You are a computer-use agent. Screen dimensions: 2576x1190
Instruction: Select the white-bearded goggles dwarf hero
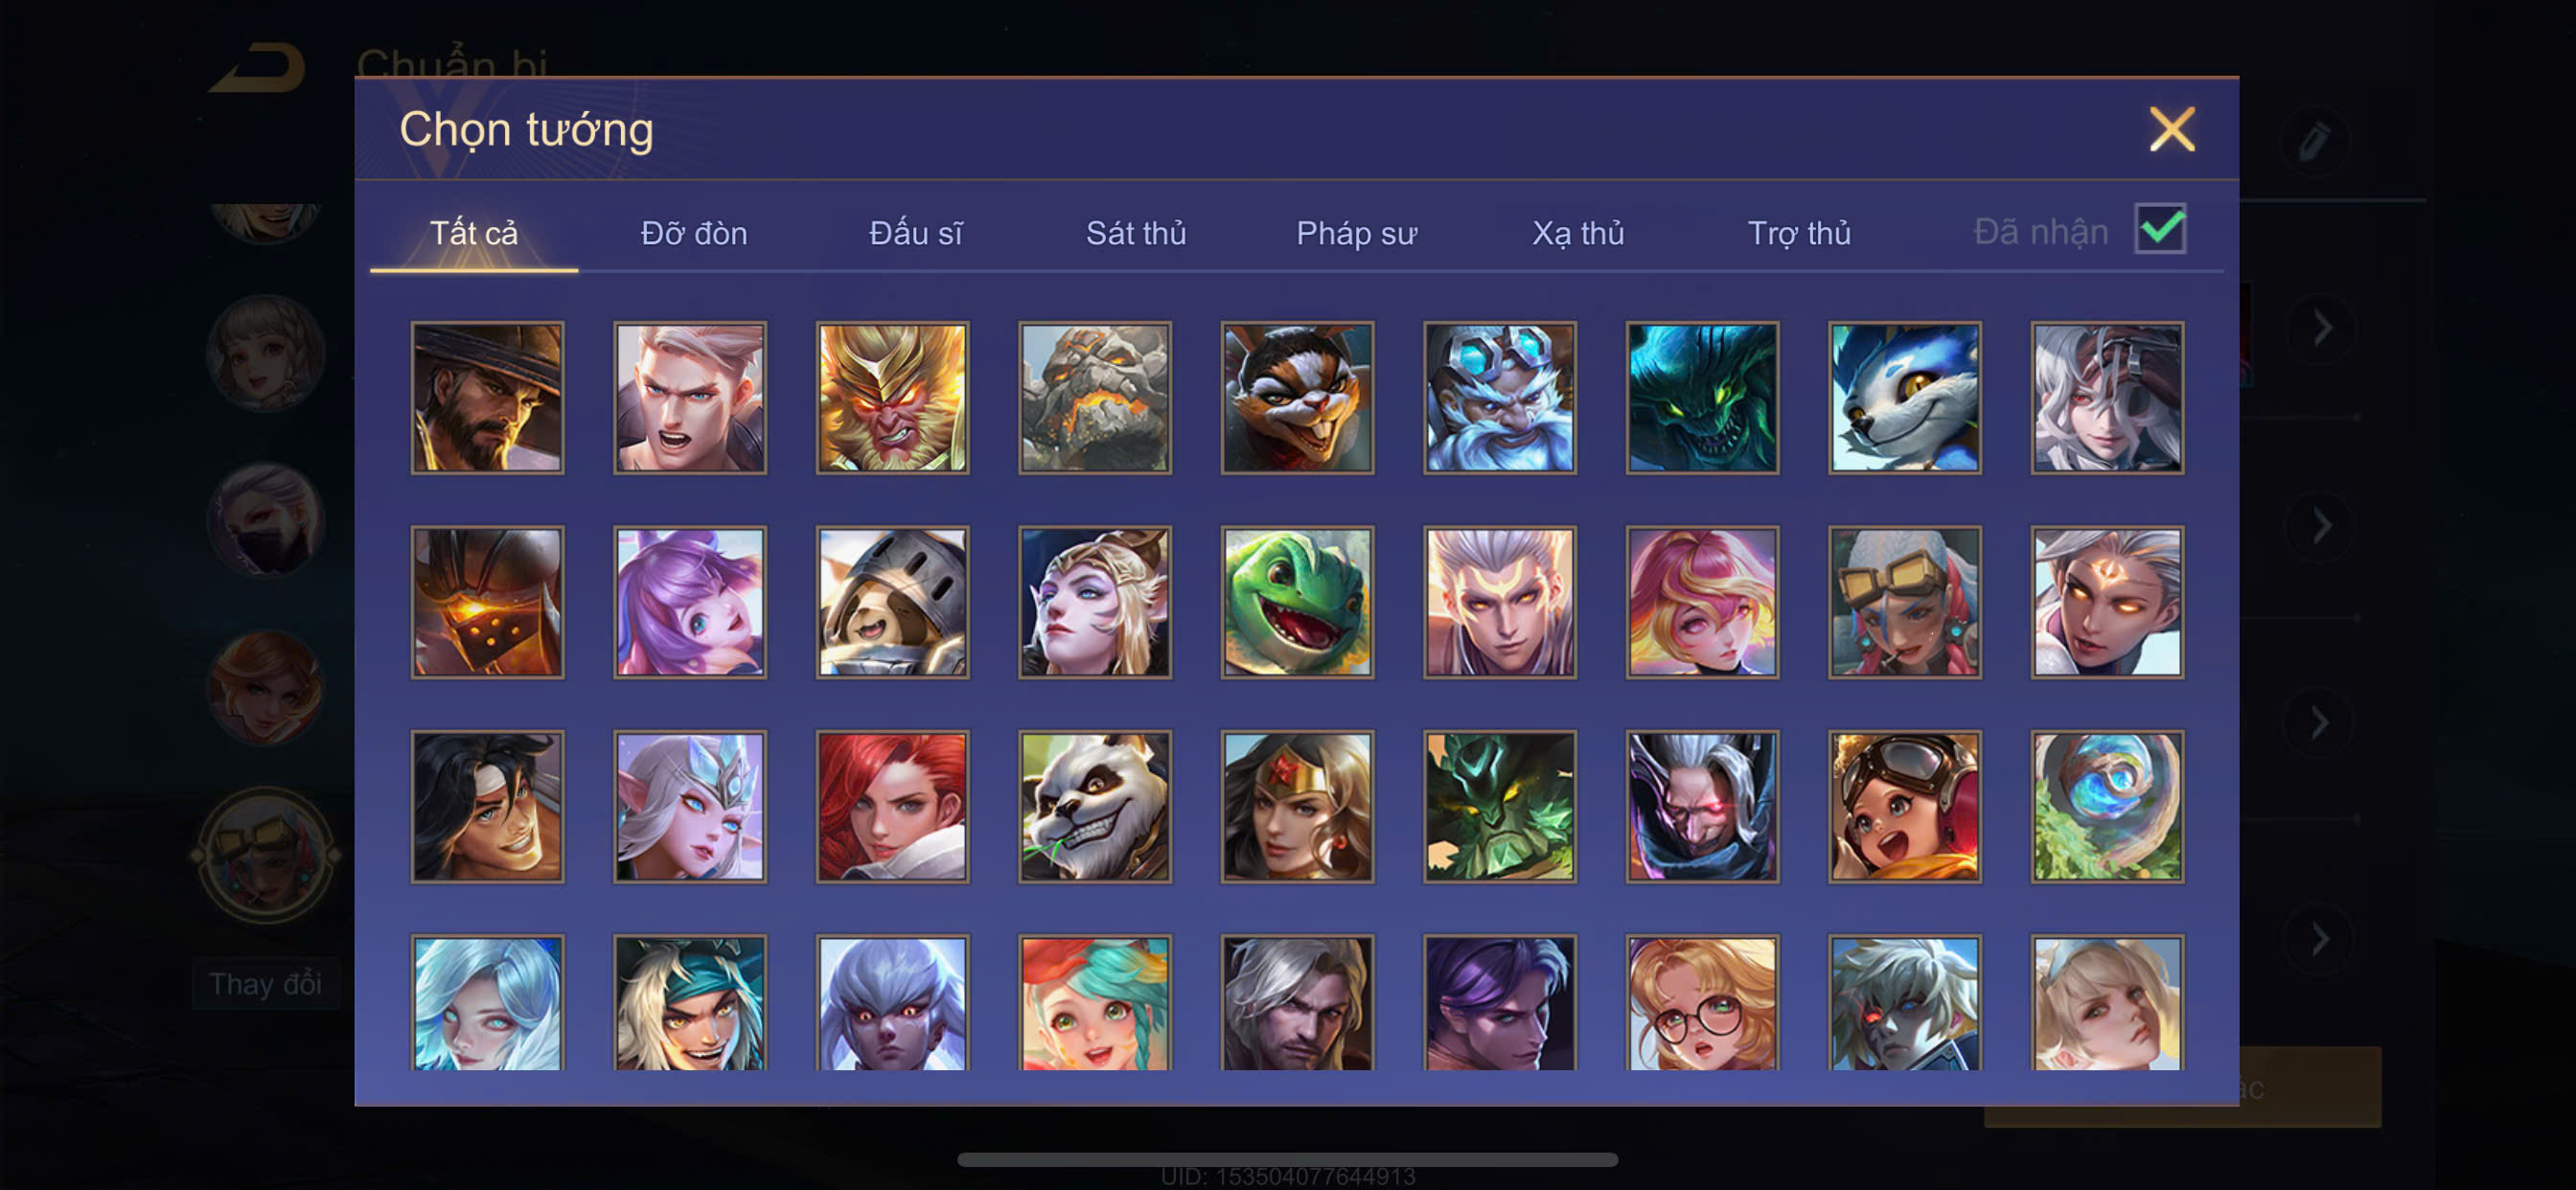[x=1499, y=397]
